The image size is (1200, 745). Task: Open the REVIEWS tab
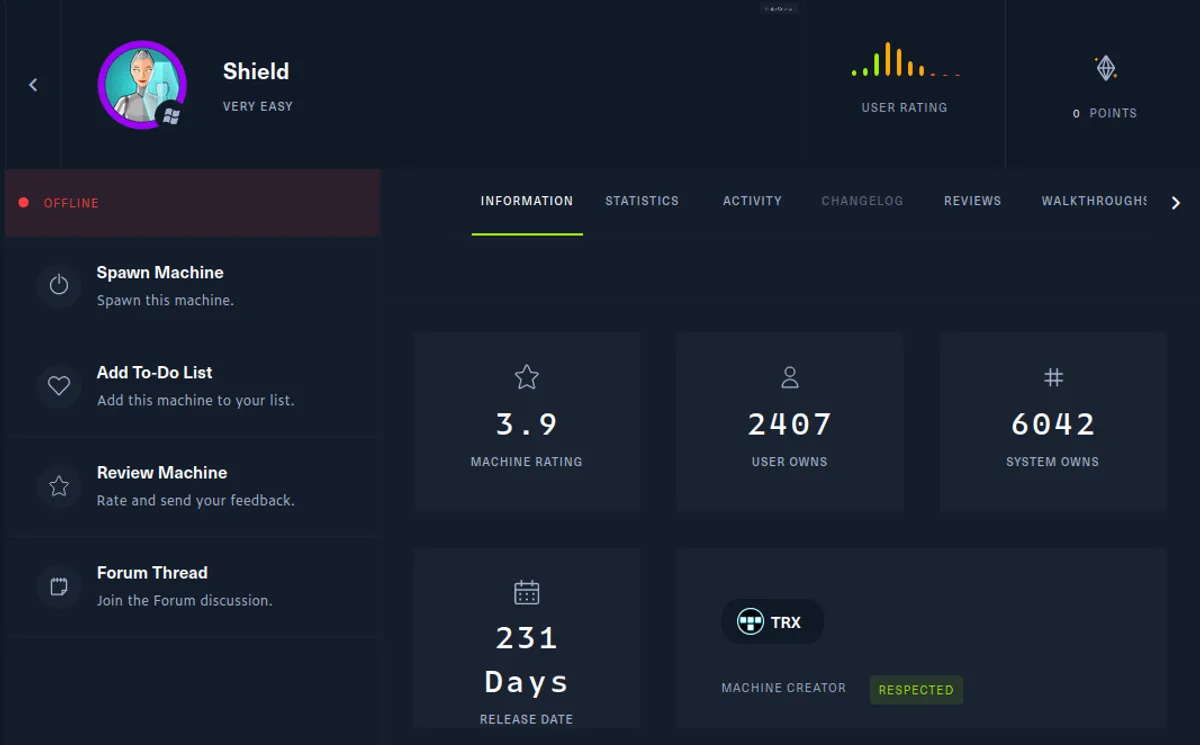pos(971,201)
